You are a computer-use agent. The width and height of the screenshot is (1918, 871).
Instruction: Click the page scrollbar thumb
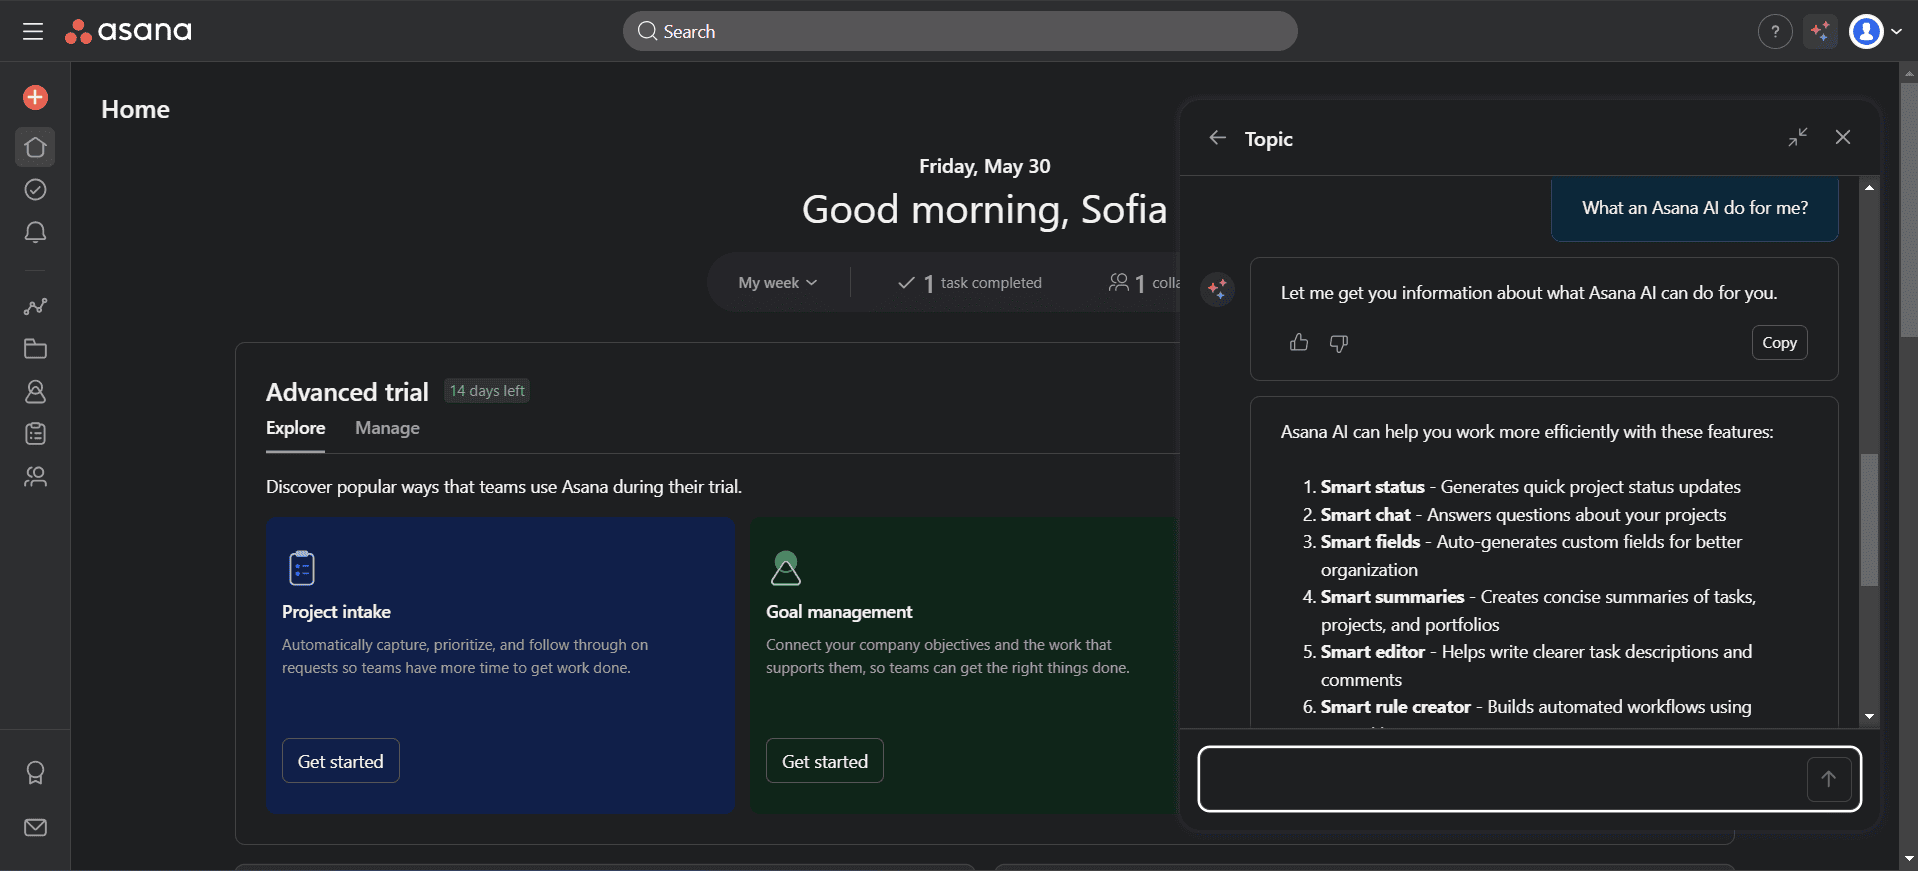click(x=1909, y=208)
